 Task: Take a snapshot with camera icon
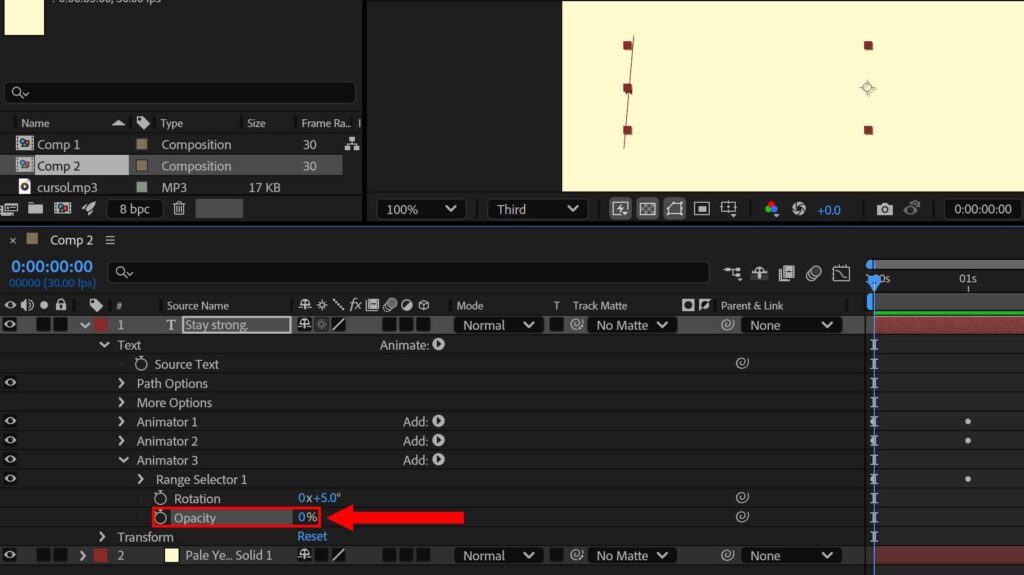[x=884, y=209]
